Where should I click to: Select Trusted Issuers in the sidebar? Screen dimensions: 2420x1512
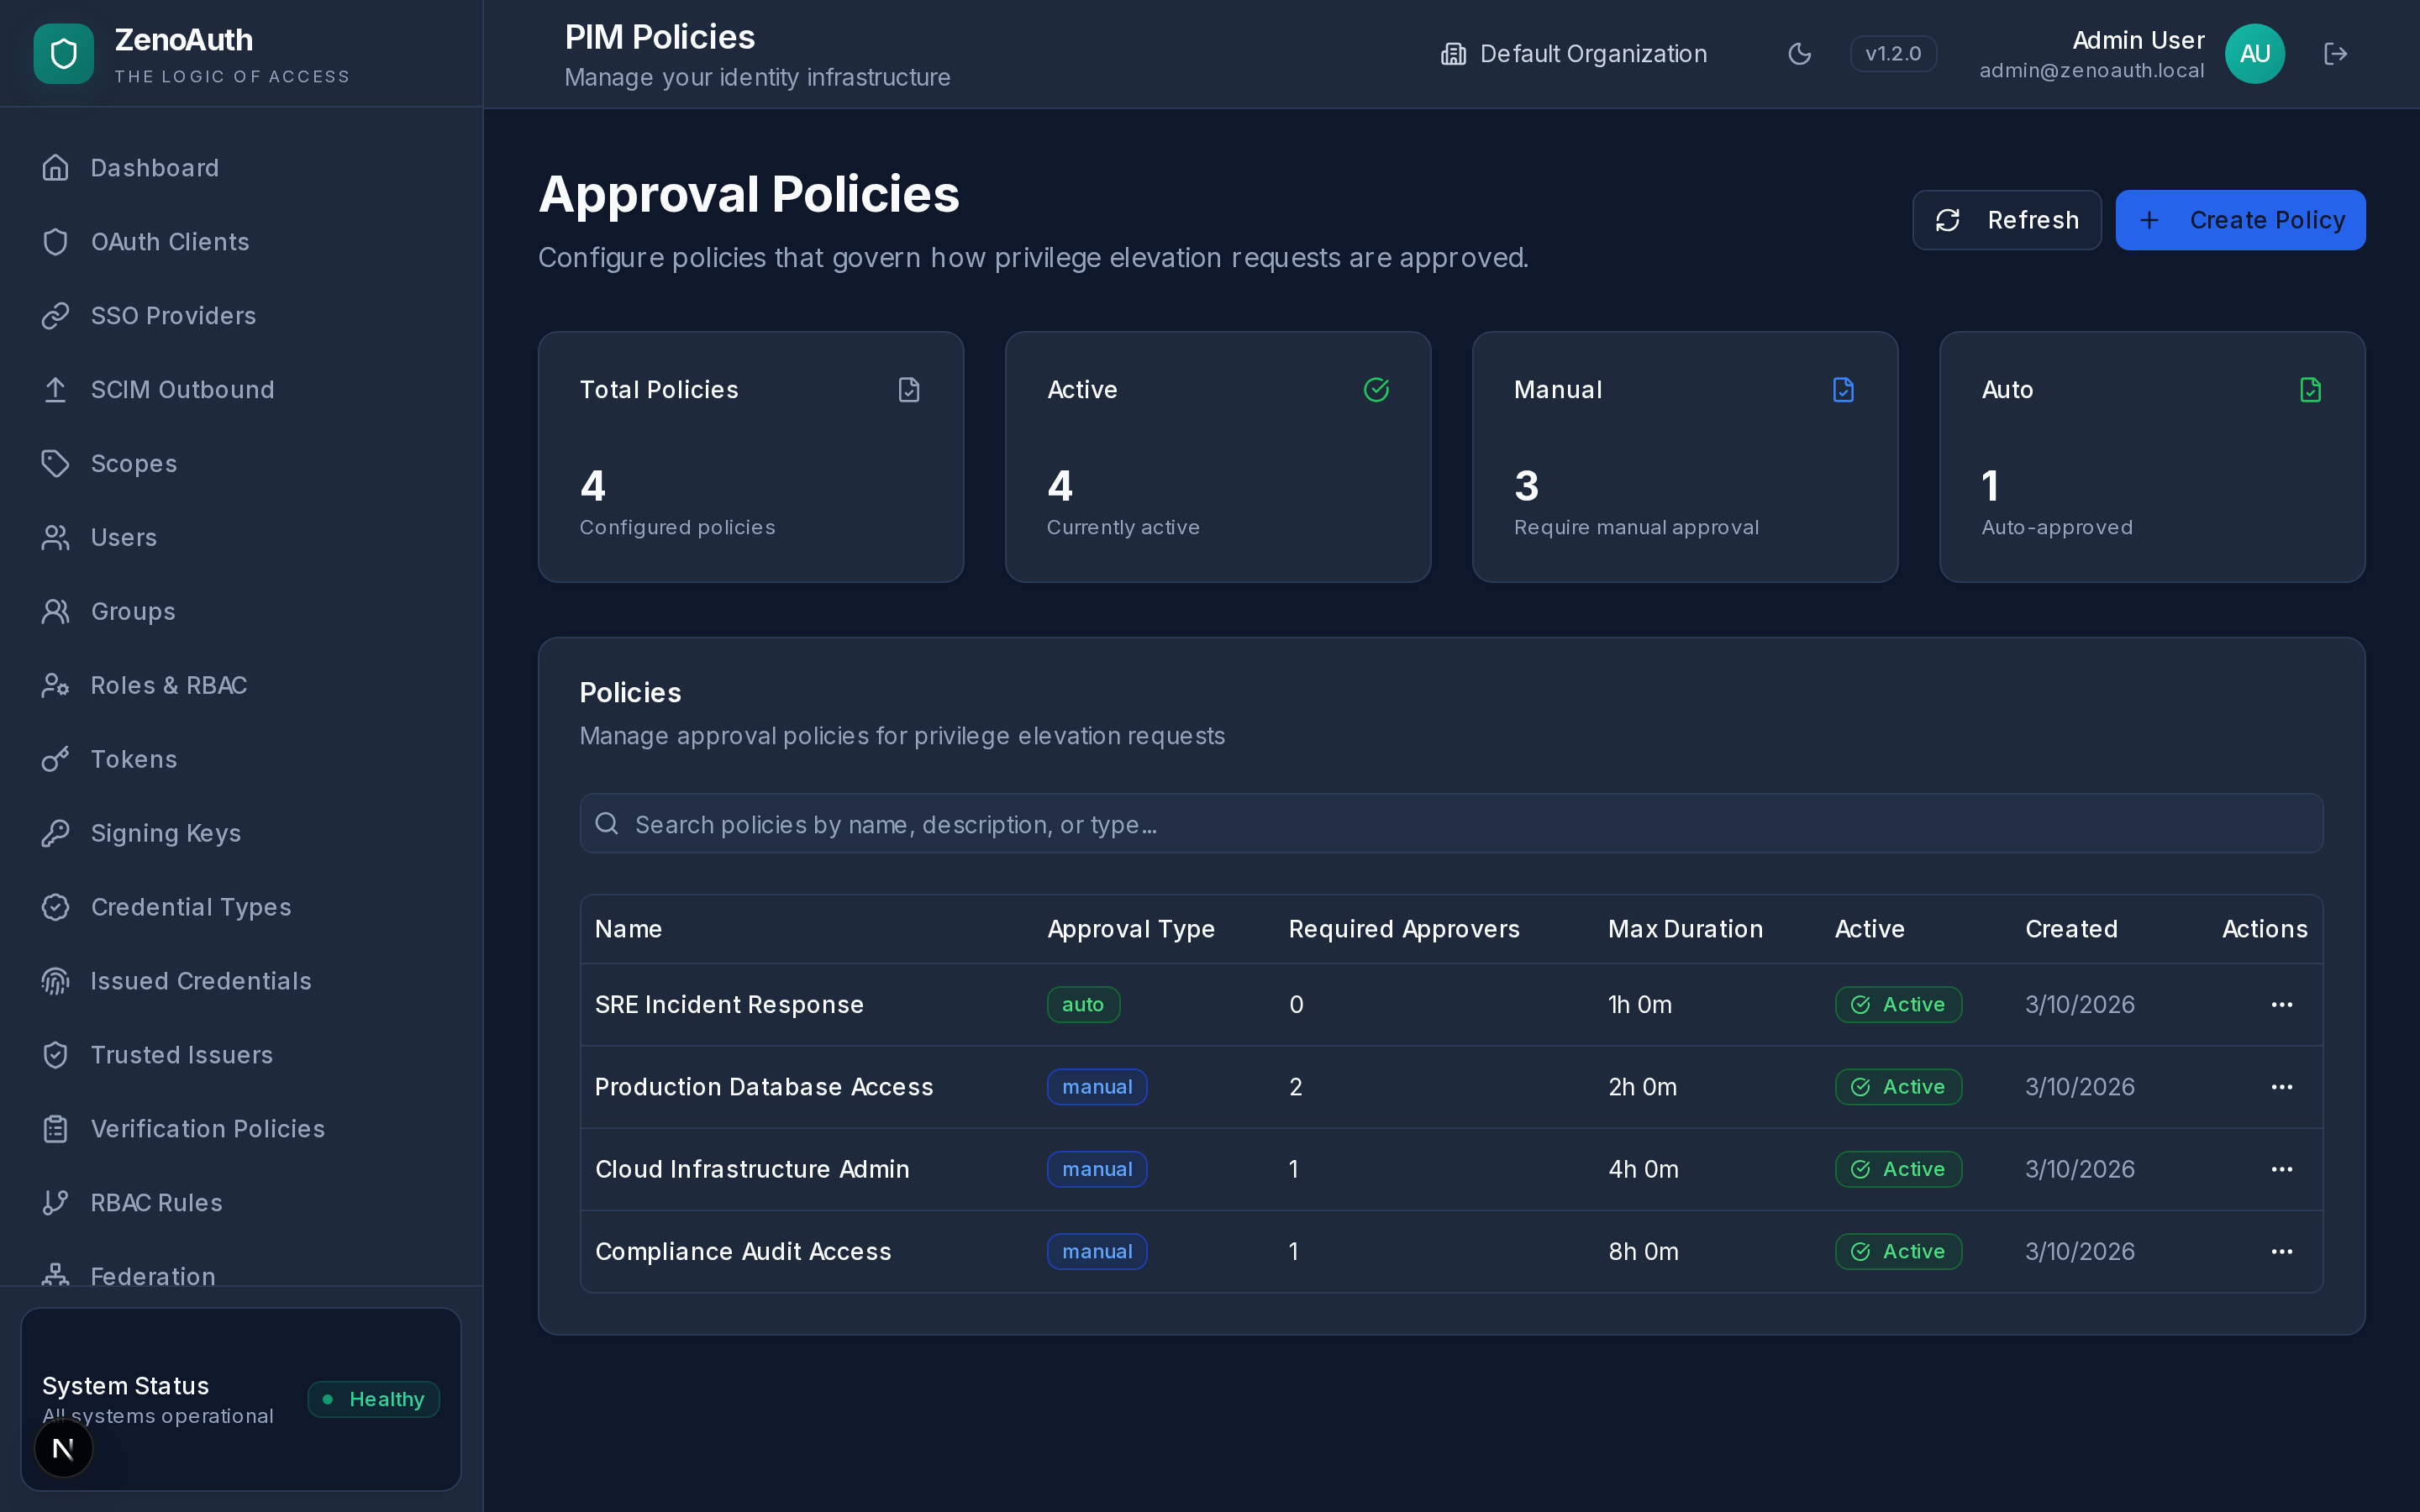(x=182, y=1054)
